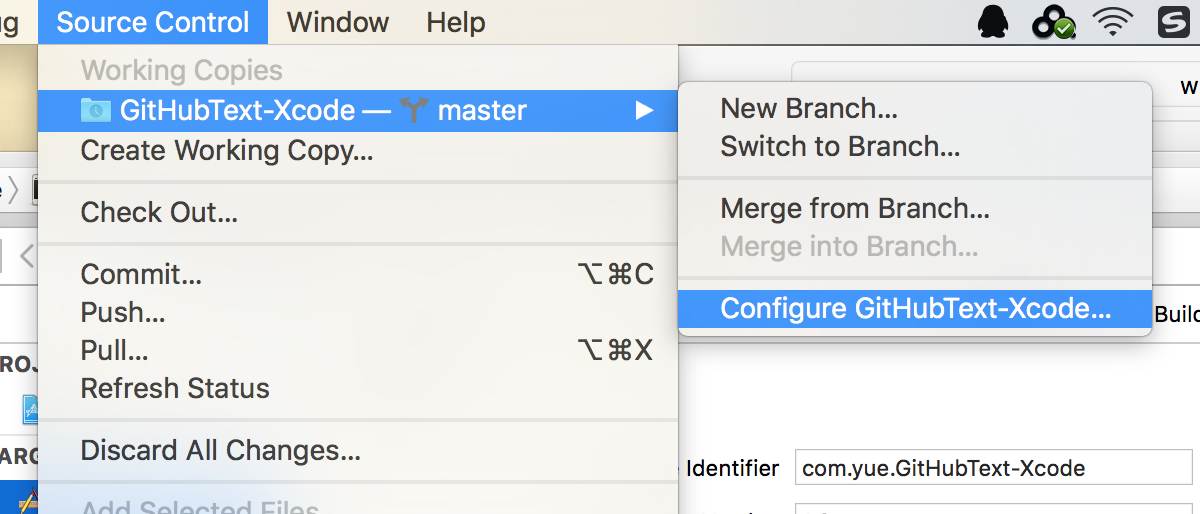Expand the GitHubText-Xcode submenu arrow
Viewport: 1200px width, 514px height.
point(644,110)
